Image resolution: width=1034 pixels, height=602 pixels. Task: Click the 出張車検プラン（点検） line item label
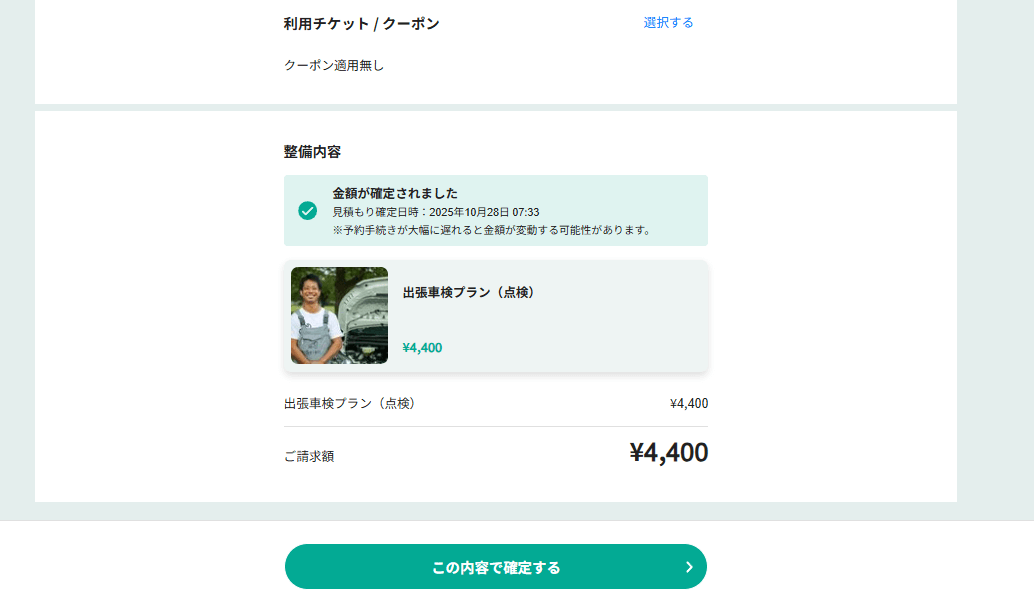349,403
